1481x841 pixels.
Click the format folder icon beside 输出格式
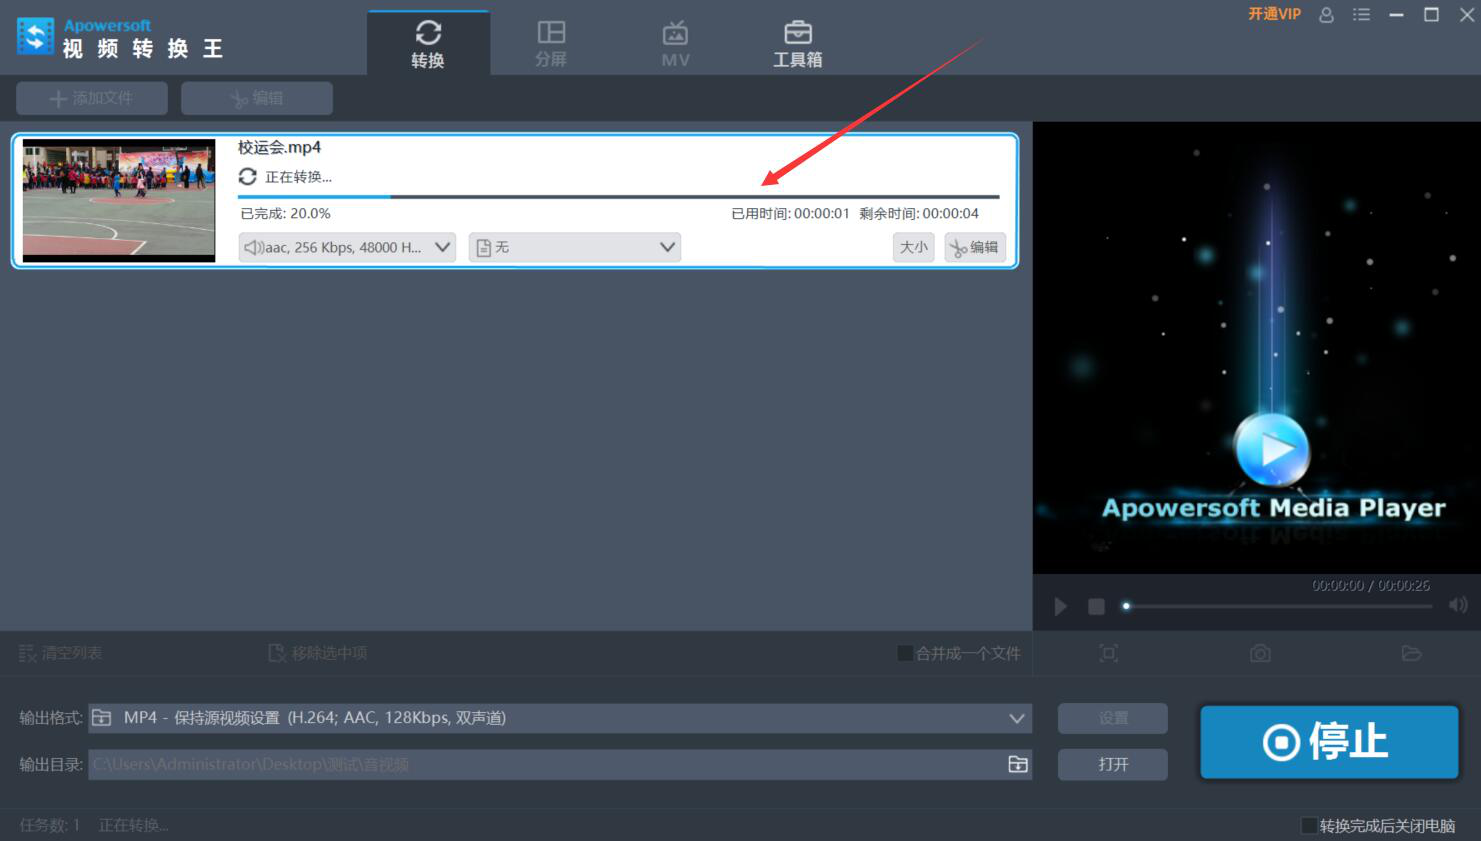(101, 717)
